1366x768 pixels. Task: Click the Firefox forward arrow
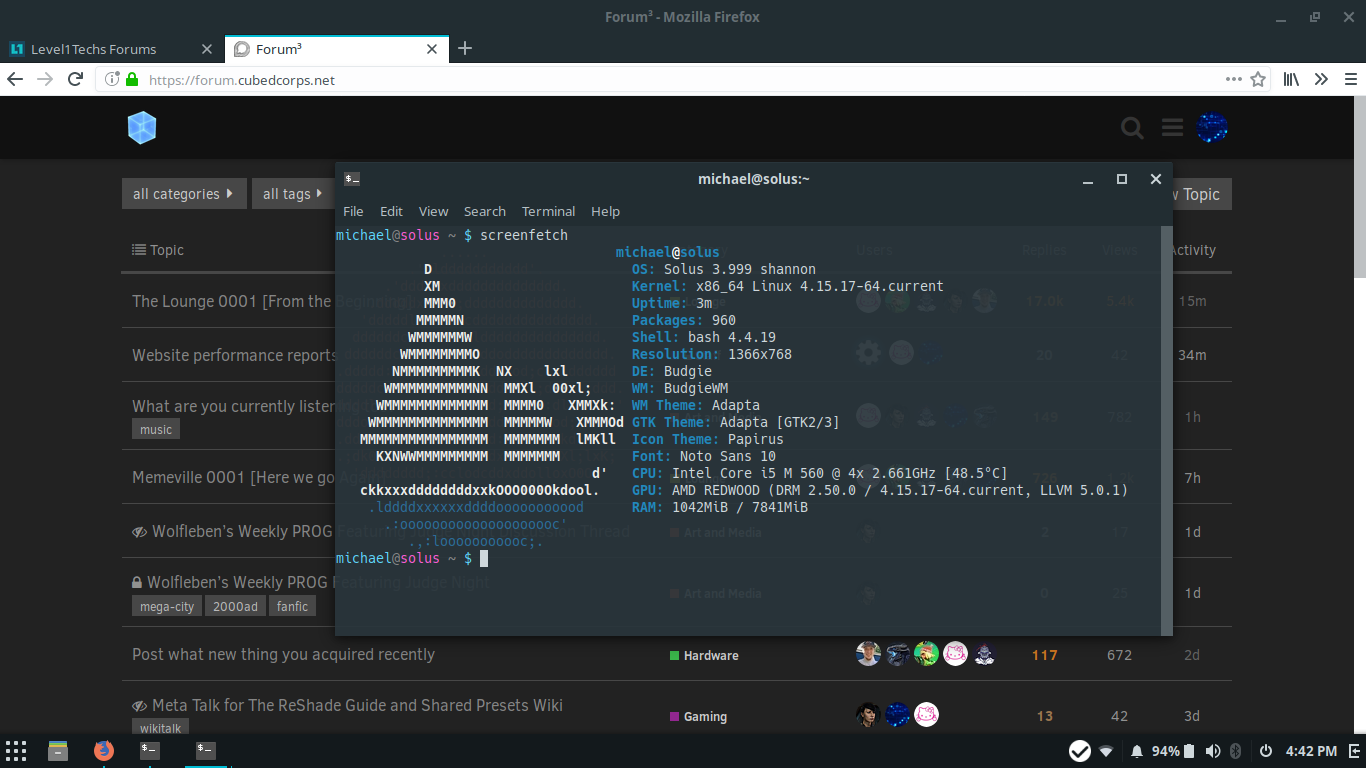coord(45,79)
